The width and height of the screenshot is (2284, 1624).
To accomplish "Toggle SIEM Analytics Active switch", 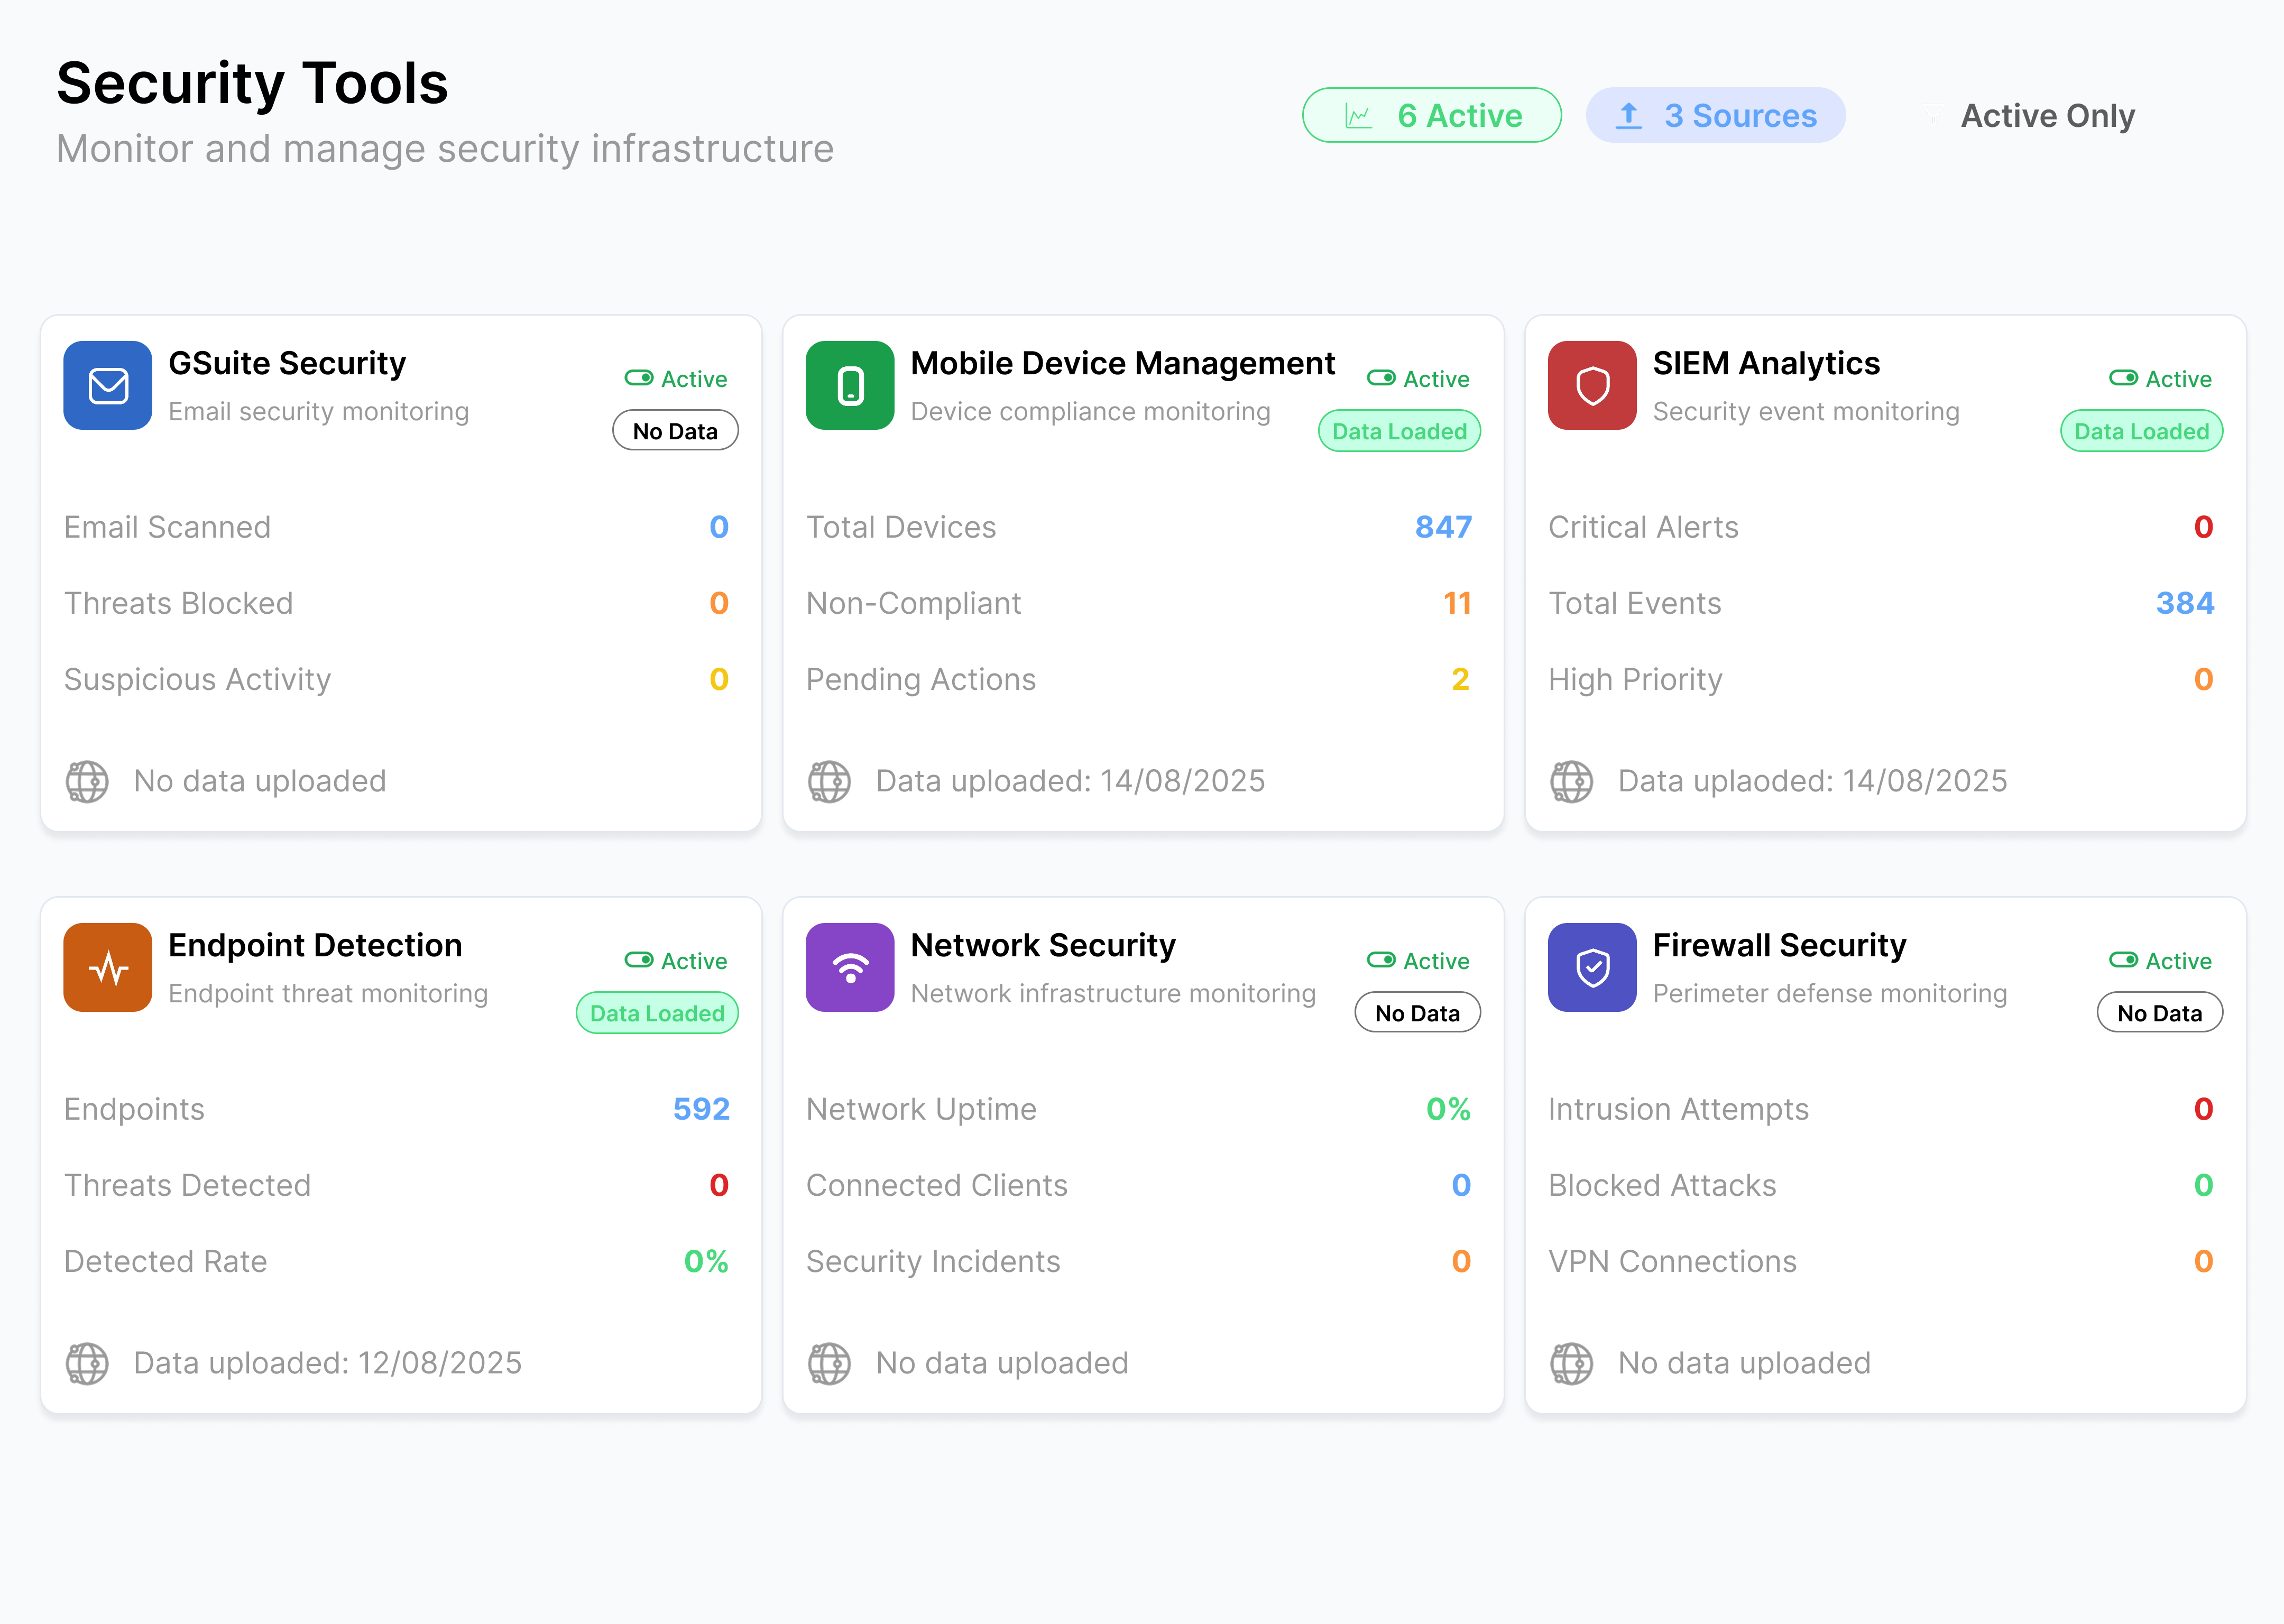I will point(2123,378).
